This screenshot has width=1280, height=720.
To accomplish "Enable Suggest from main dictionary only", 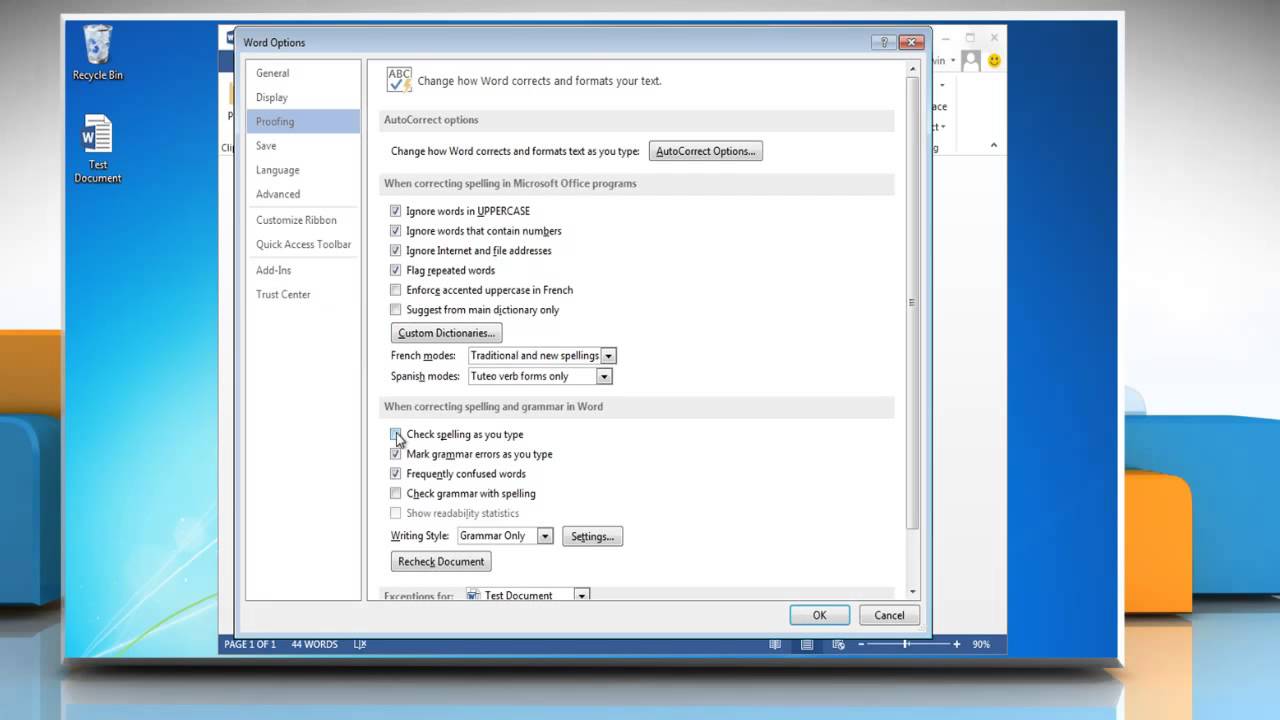I will click(396, 310).
